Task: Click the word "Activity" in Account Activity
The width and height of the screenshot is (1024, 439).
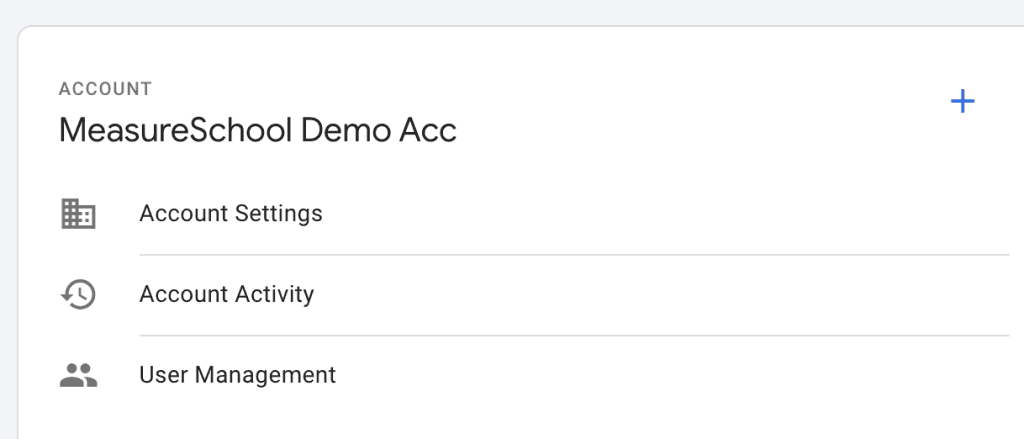Action: click(x=274, y=294)
